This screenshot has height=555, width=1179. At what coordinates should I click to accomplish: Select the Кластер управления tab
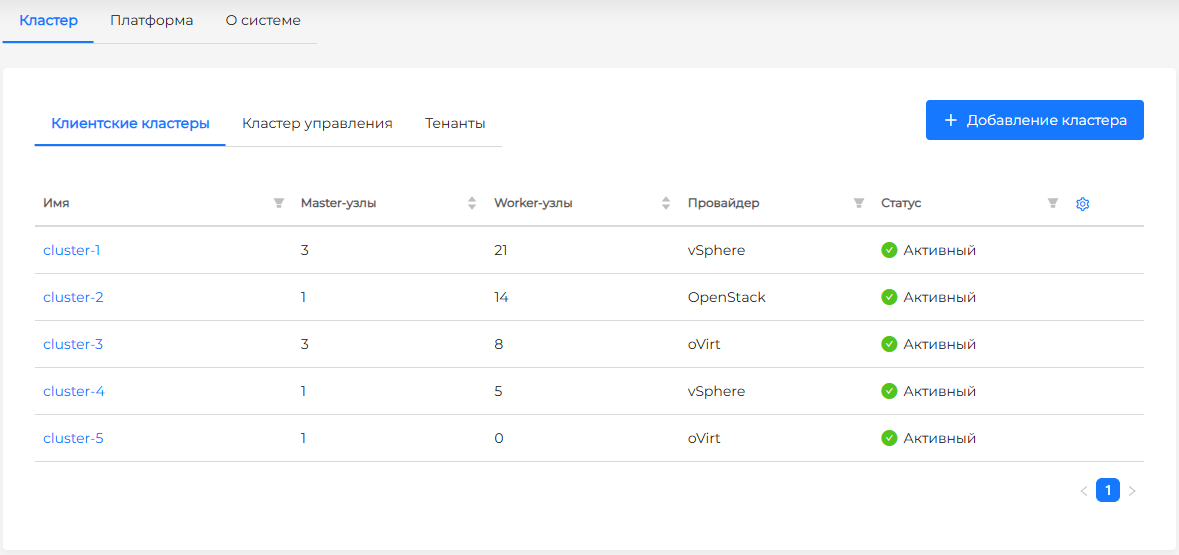[317, 123]
